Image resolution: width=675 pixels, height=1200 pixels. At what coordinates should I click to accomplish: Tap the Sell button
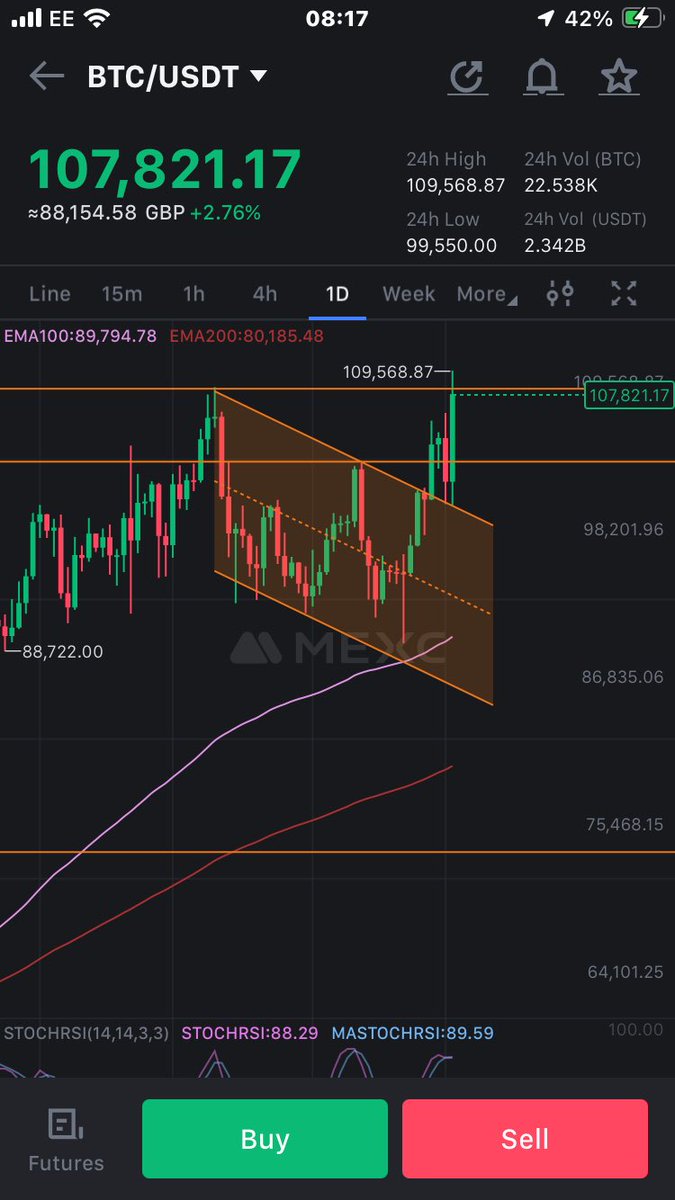pos(525,1139)
